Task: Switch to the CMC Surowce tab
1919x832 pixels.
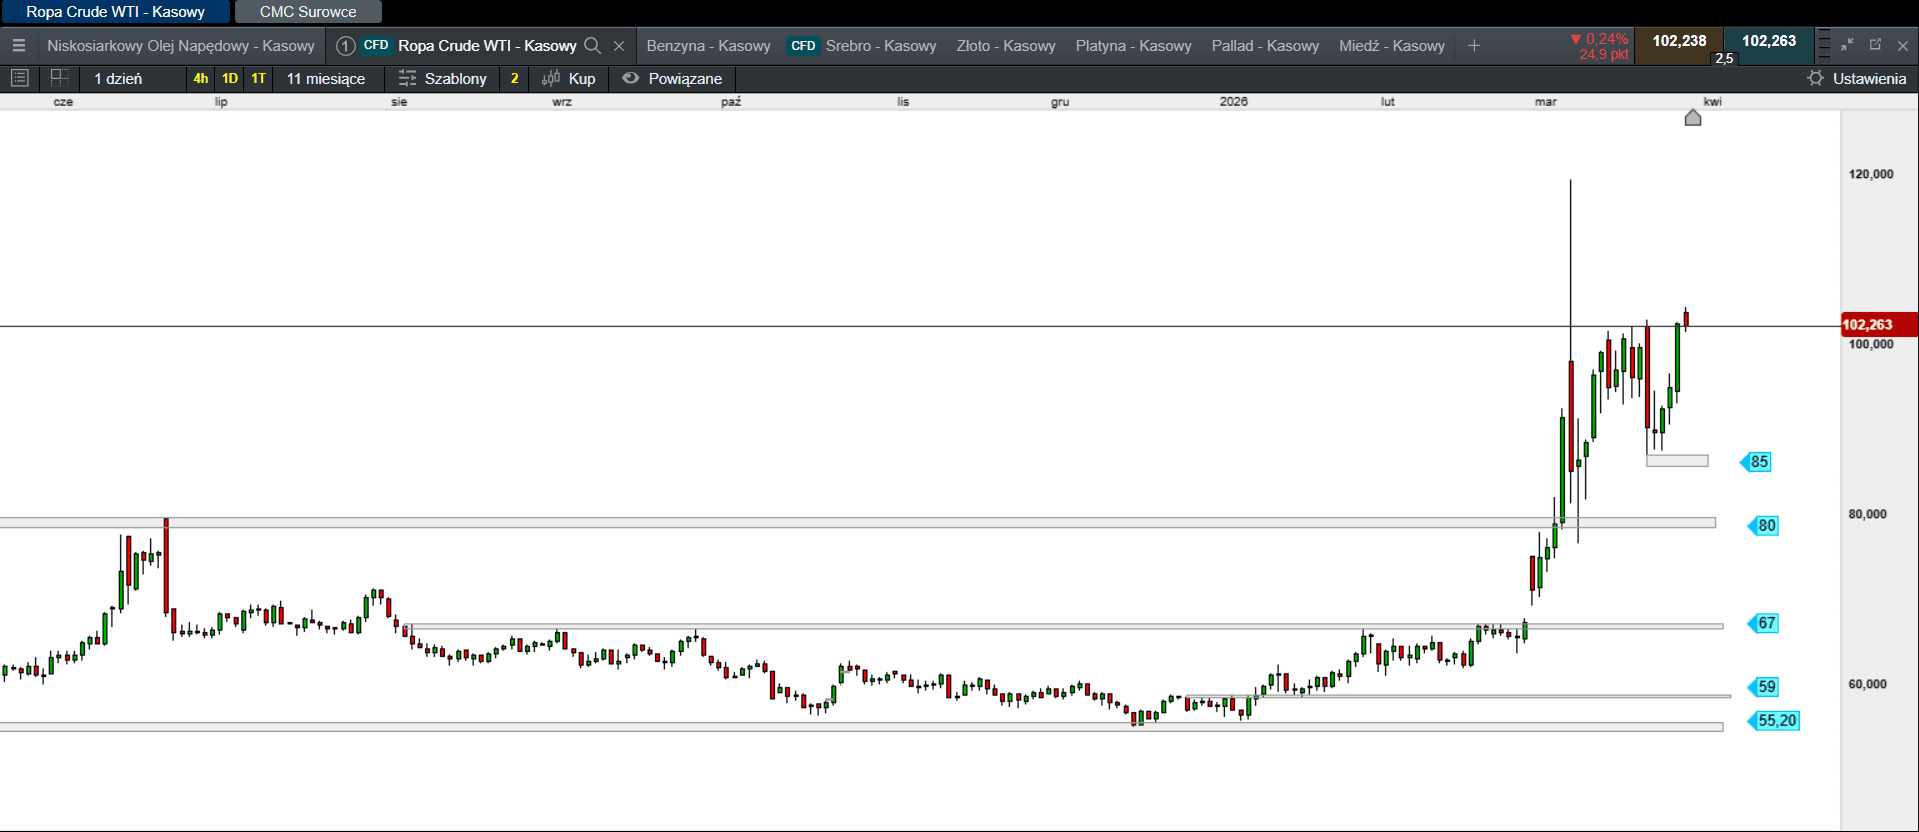Action: coord(308,12)
